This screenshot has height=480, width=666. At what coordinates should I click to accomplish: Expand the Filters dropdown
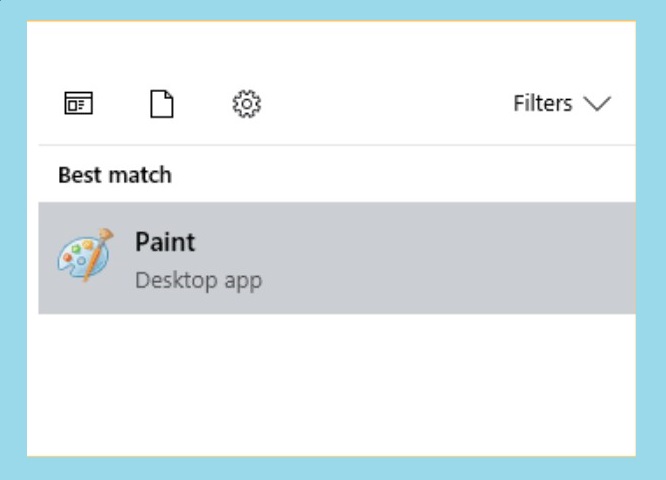tap(562, 103)
